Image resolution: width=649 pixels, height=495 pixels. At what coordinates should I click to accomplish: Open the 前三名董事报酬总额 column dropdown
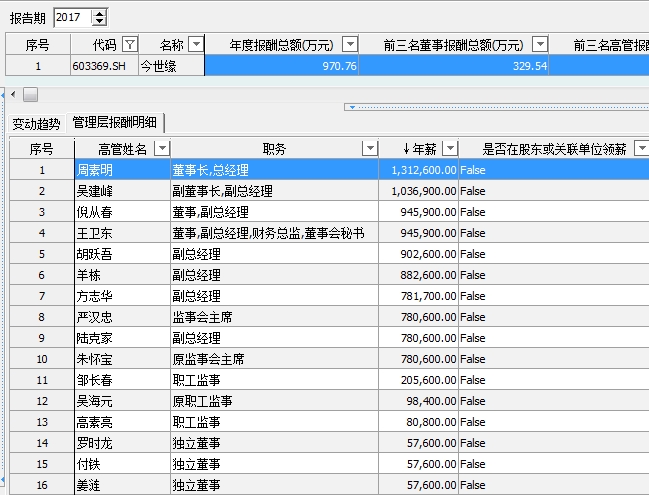pos(540,44)
